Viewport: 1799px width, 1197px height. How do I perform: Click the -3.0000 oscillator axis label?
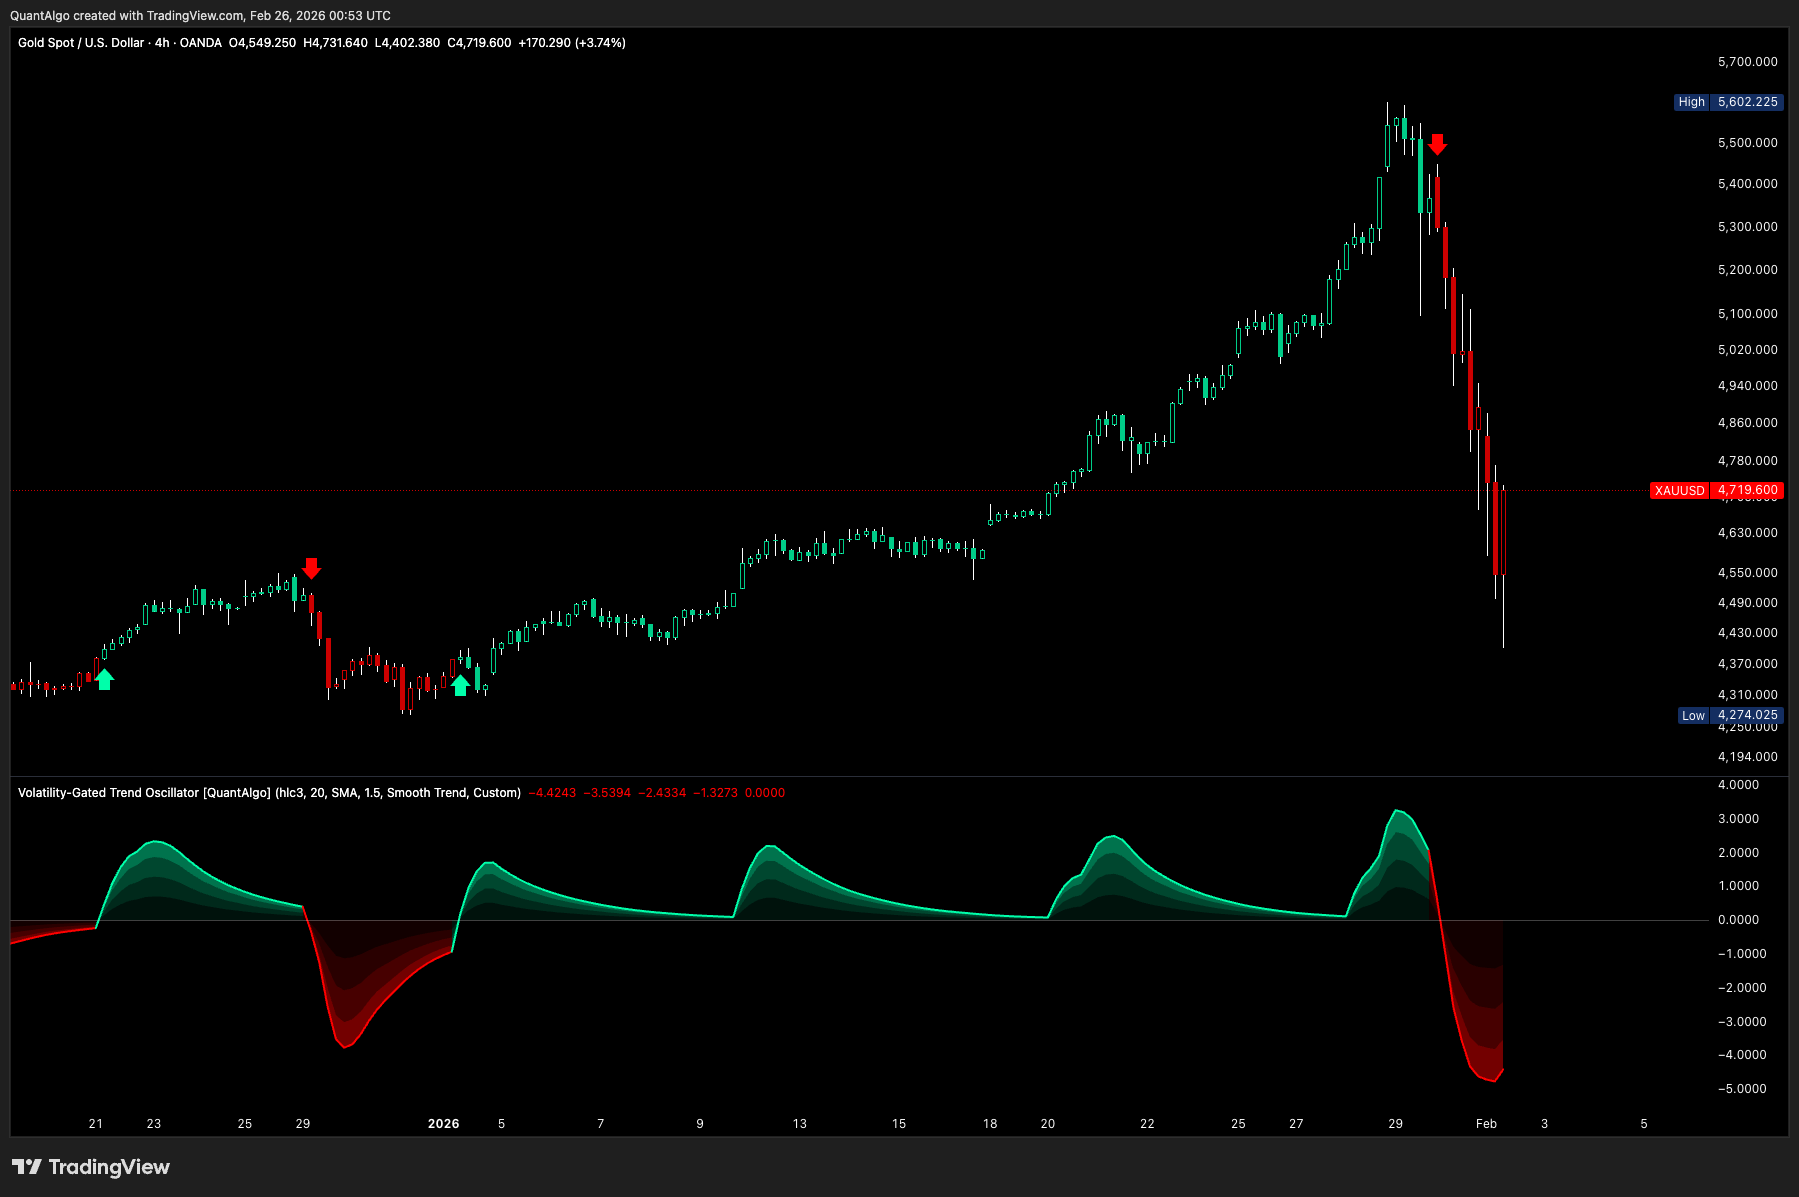tap(1742, 1022)
